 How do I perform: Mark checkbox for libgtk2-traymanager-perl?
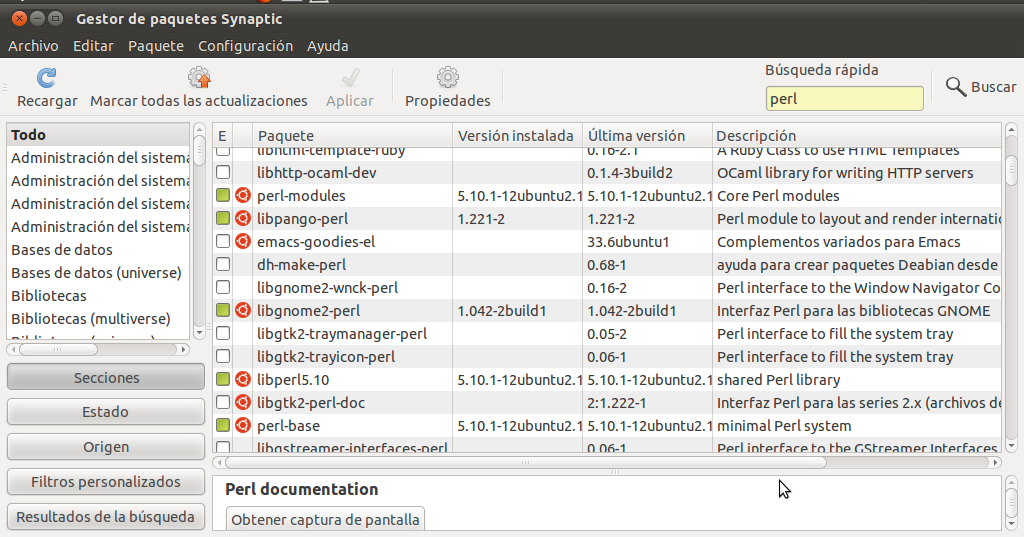pyautogui.click(x=223, y=333)
